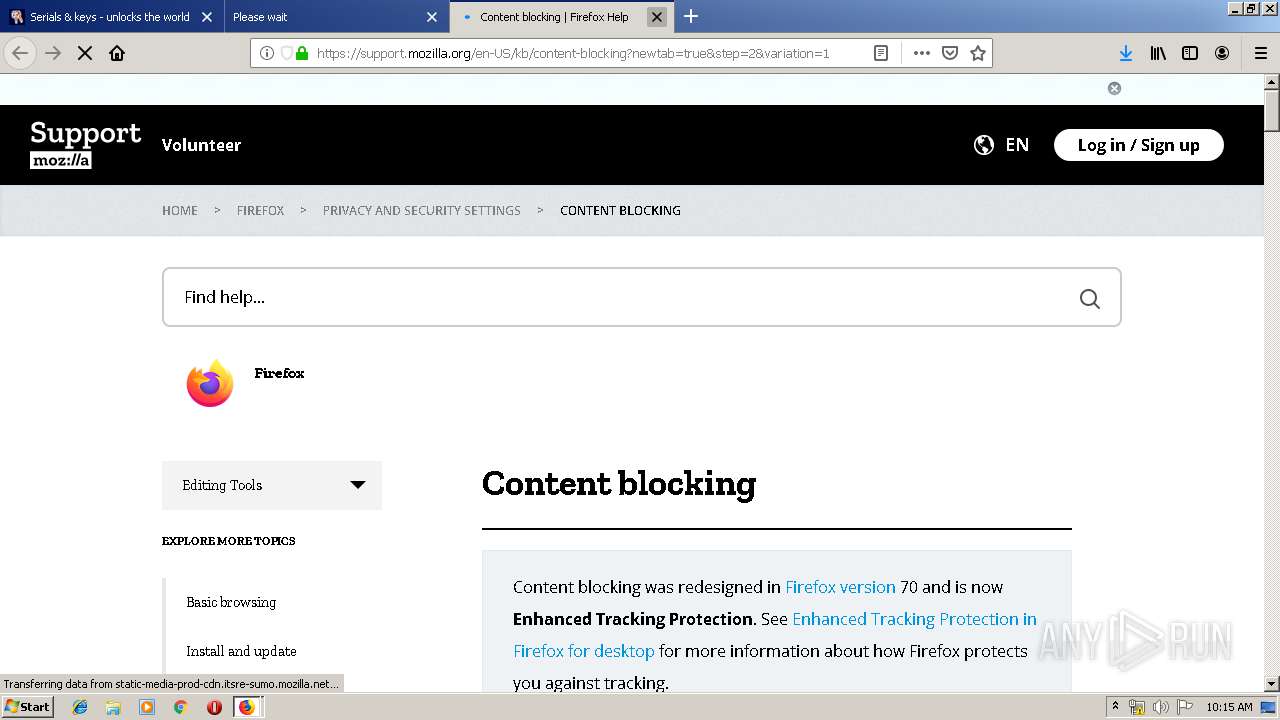
Task: Click the page scroll-up arrow
Action: tap(1272, 81)
